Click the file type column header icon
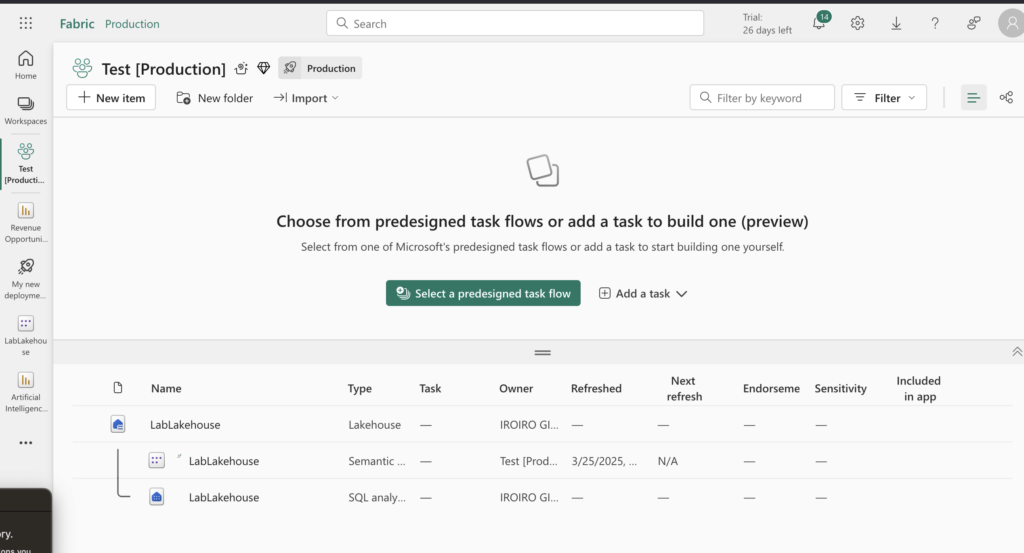 coord(118,388)
